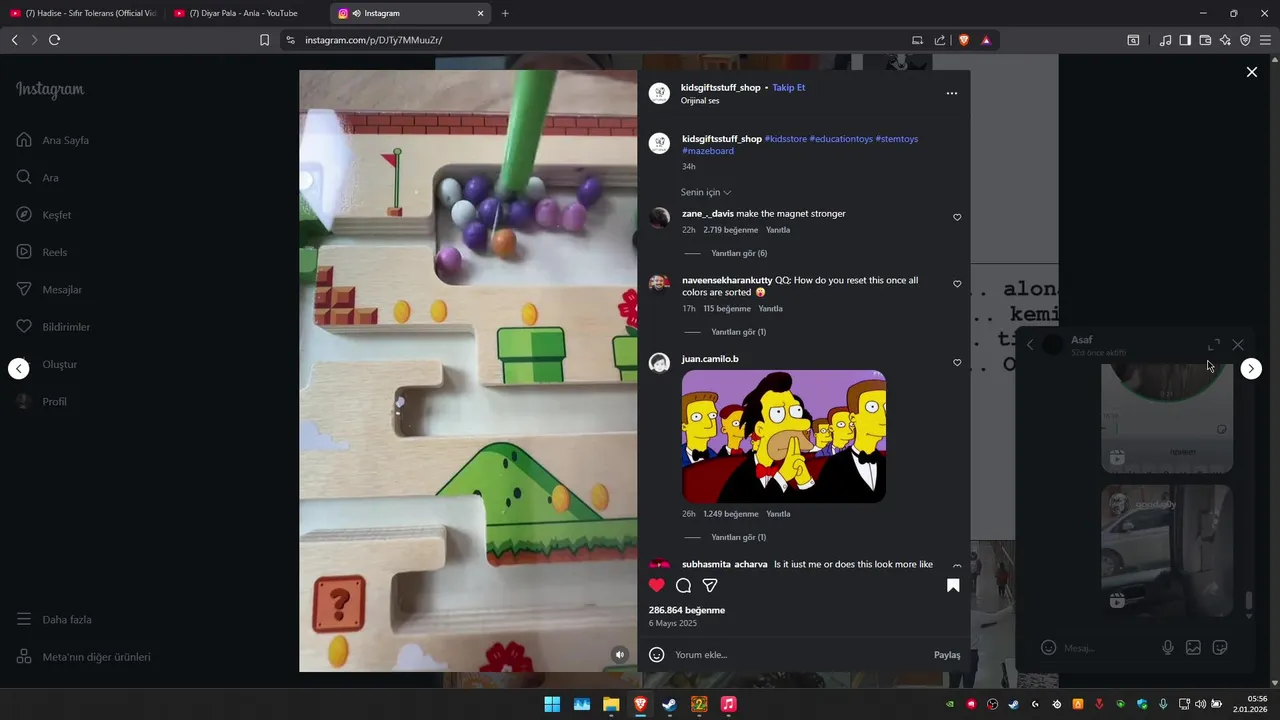Open music note playlist icon in toolbar

coord(1165,40)
